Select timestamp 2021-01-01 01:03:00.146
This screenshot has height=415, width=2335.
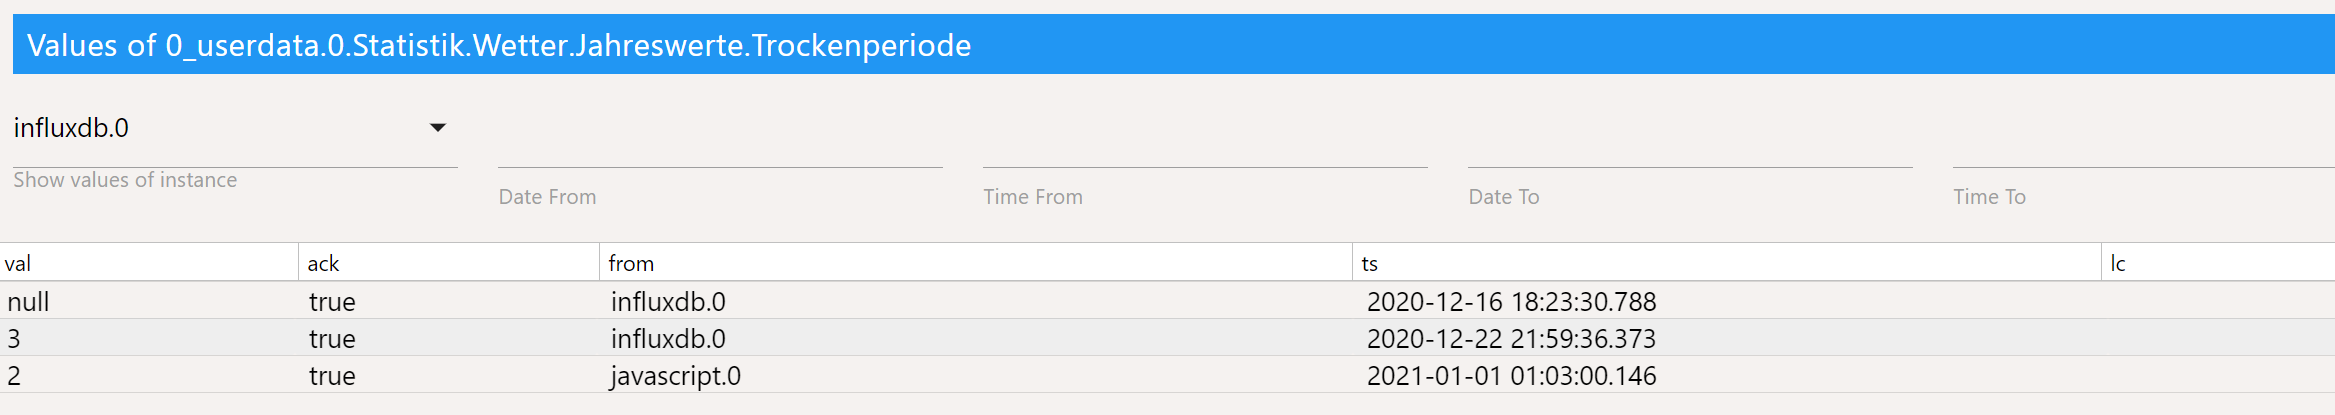[x=1511, y=376]
